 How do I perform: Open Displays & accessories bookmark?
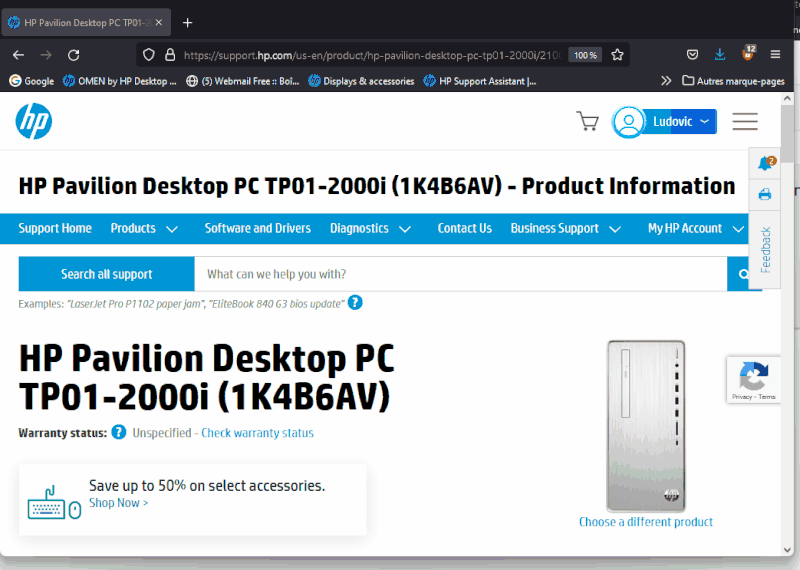(361, 81)
